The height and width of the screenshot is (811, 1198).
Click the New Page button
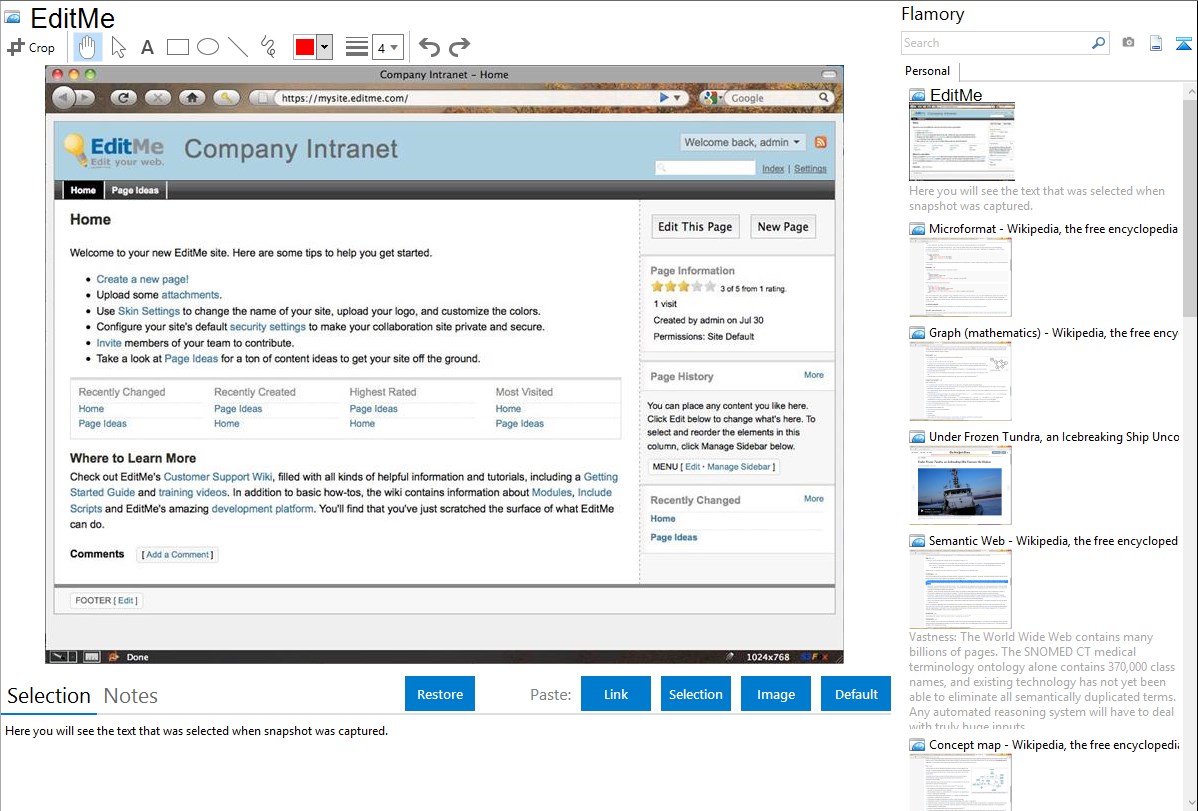(783, 226)
